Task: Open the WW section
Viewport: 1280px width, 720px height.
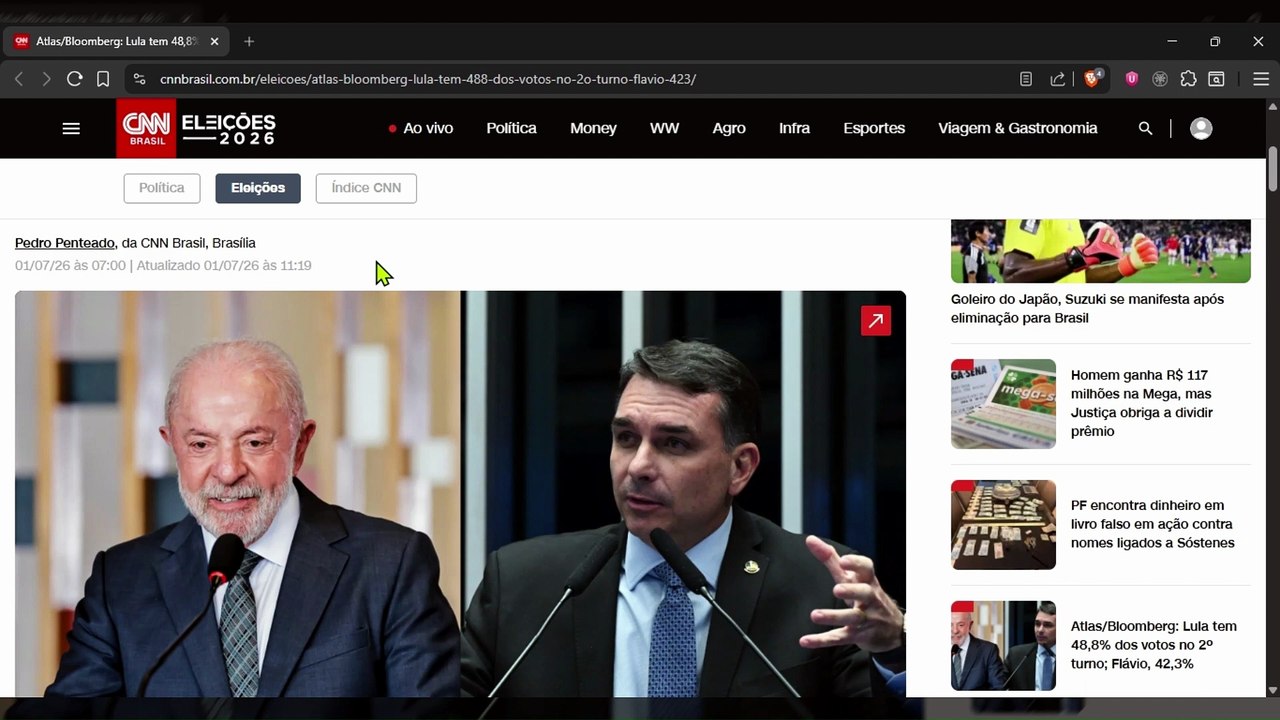Action: coord(664,128)
